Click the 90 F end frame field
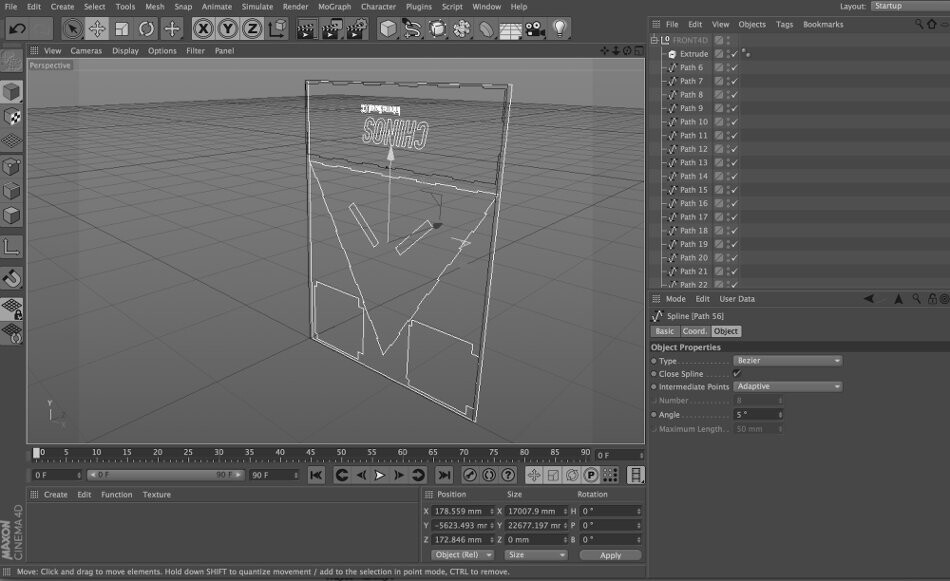This screenshot has height=581, width=950. 274,475
